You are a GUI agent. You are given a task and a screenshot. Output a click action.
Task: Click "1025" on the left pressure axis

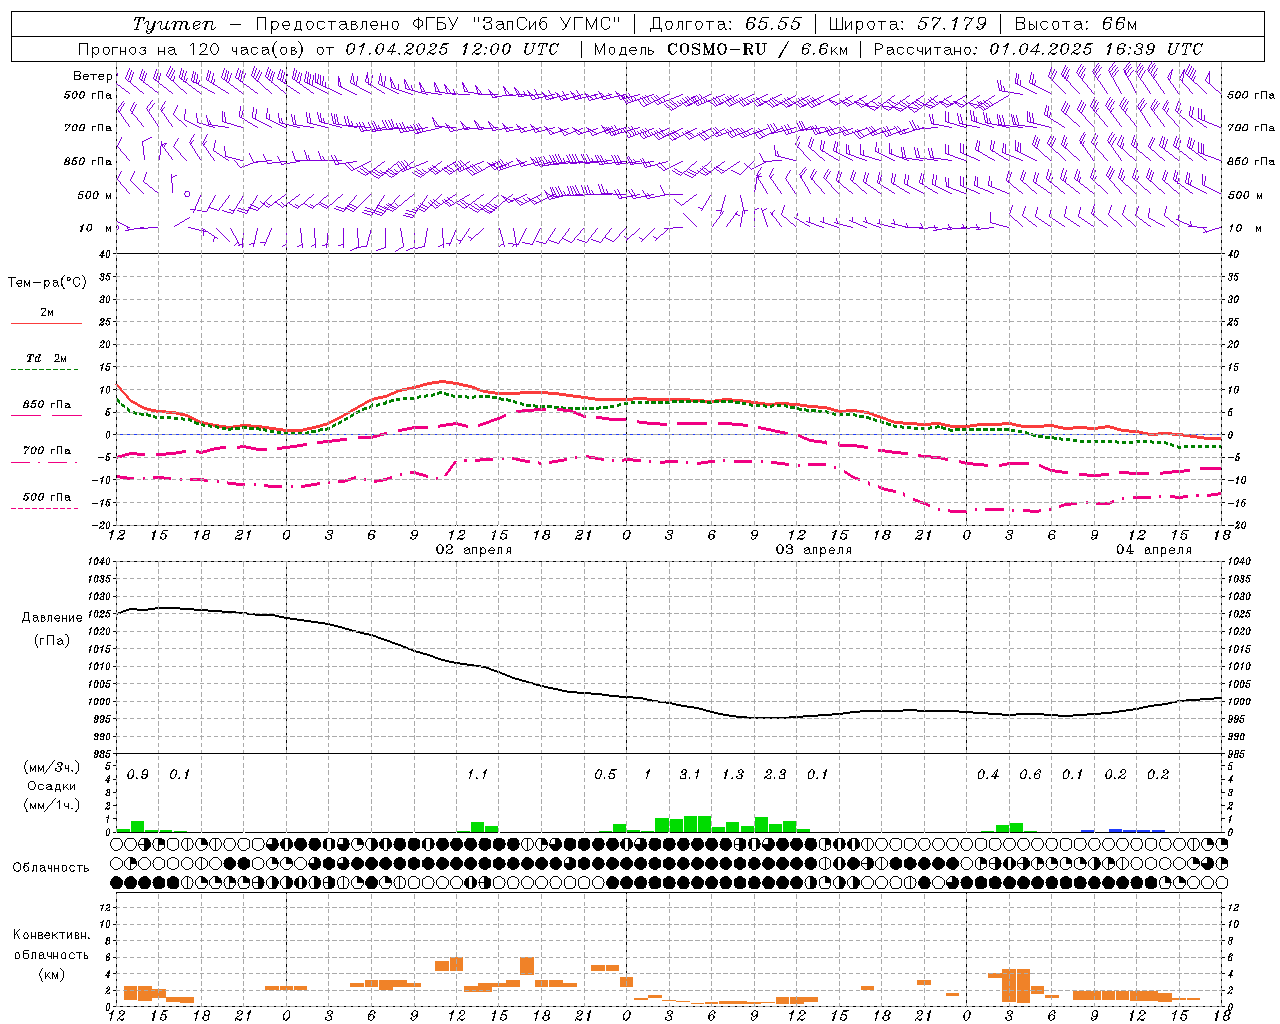[x=98, y=614]
